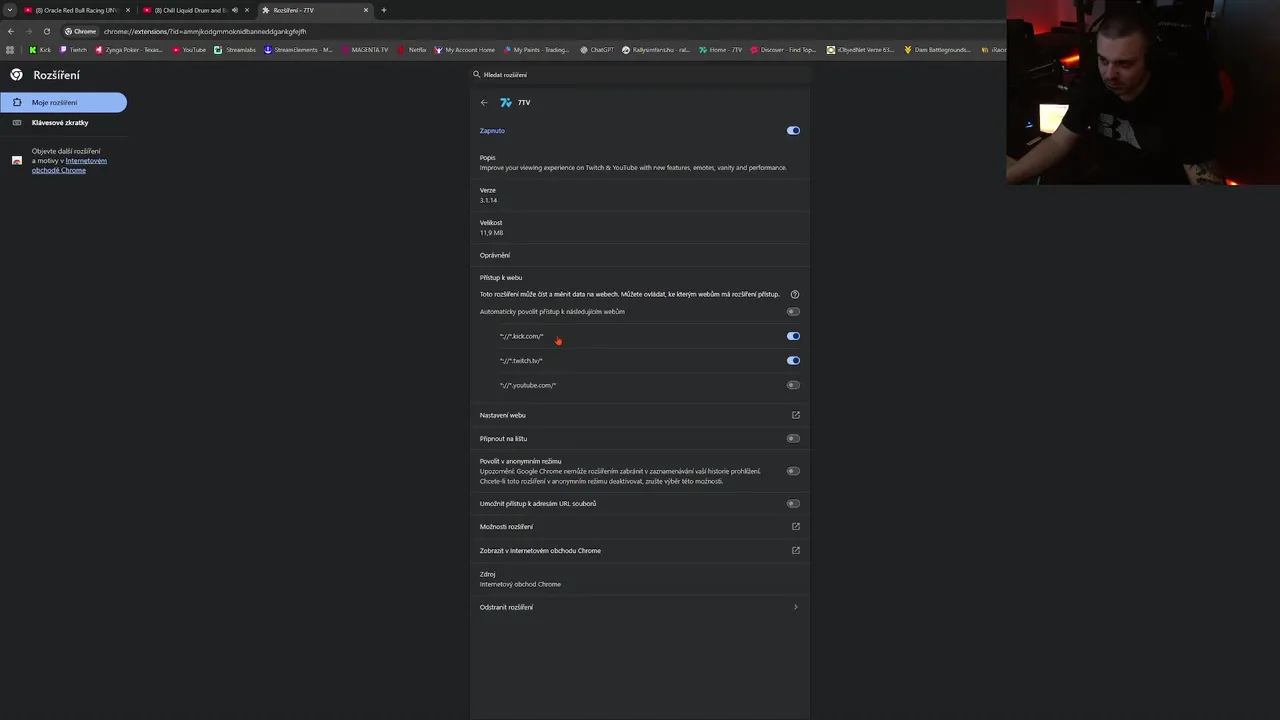Toggle Připnout na lištu switch
Image resolution: width=1280 pixels, height=720 pixels.
[793, 438]
